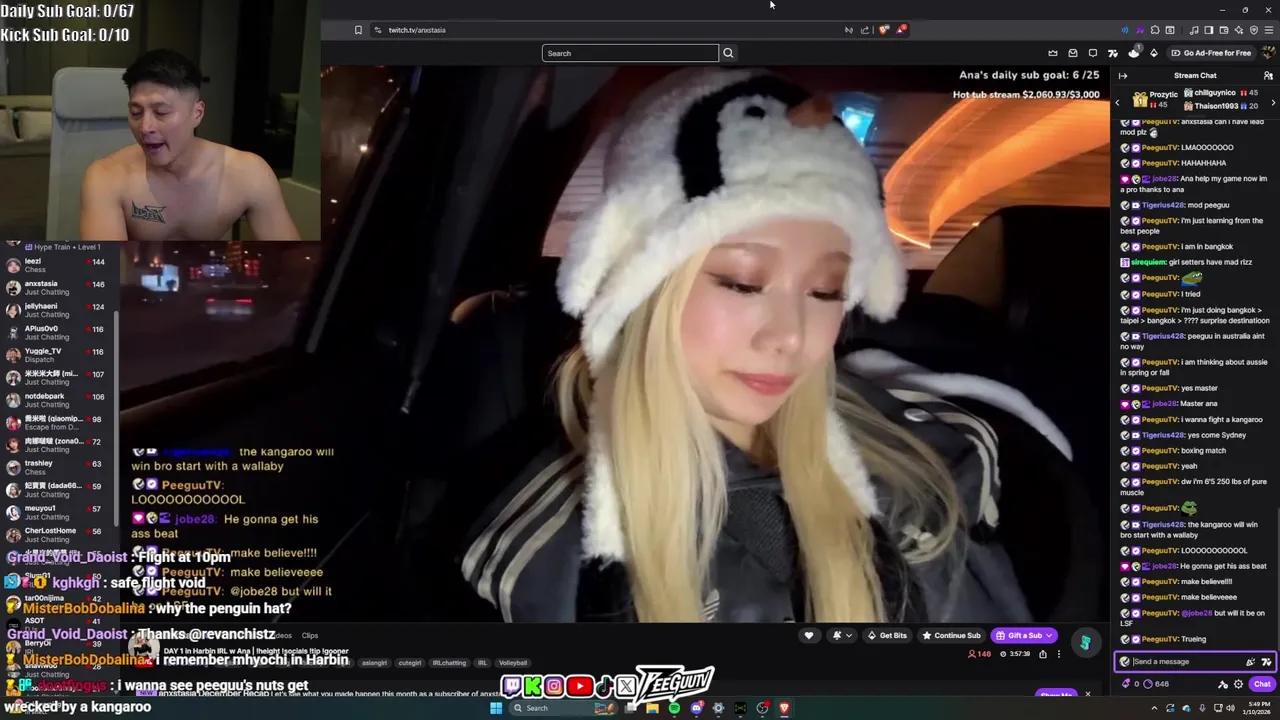1280x720 pixels.
Task: Click the search magnifier button on Twitch
Action: tap(728, 53)
